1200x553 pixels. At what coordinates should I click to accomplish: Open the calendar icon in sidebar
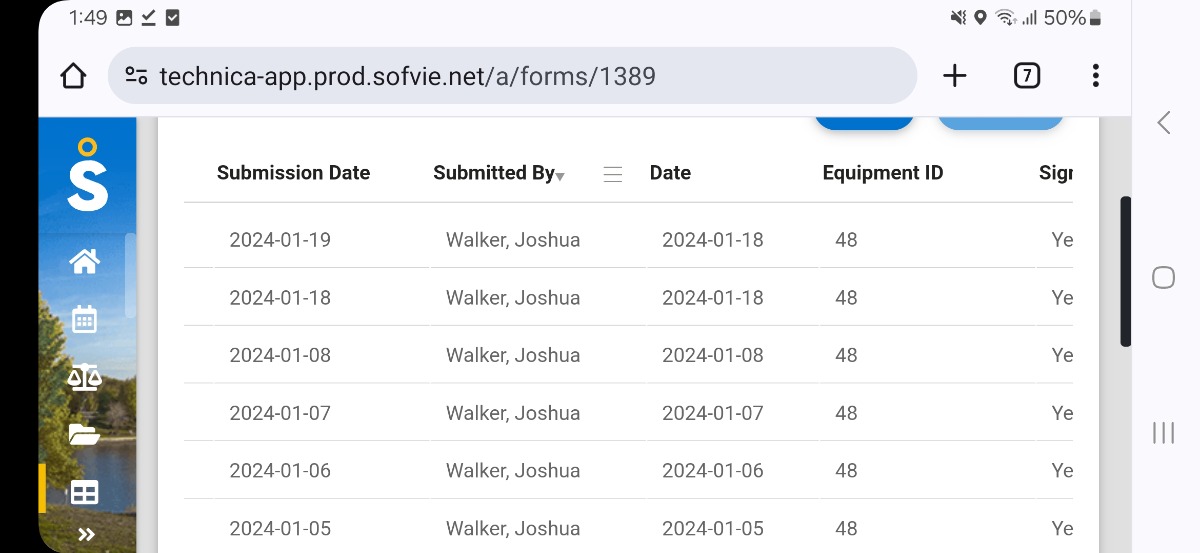pos(85,319)
